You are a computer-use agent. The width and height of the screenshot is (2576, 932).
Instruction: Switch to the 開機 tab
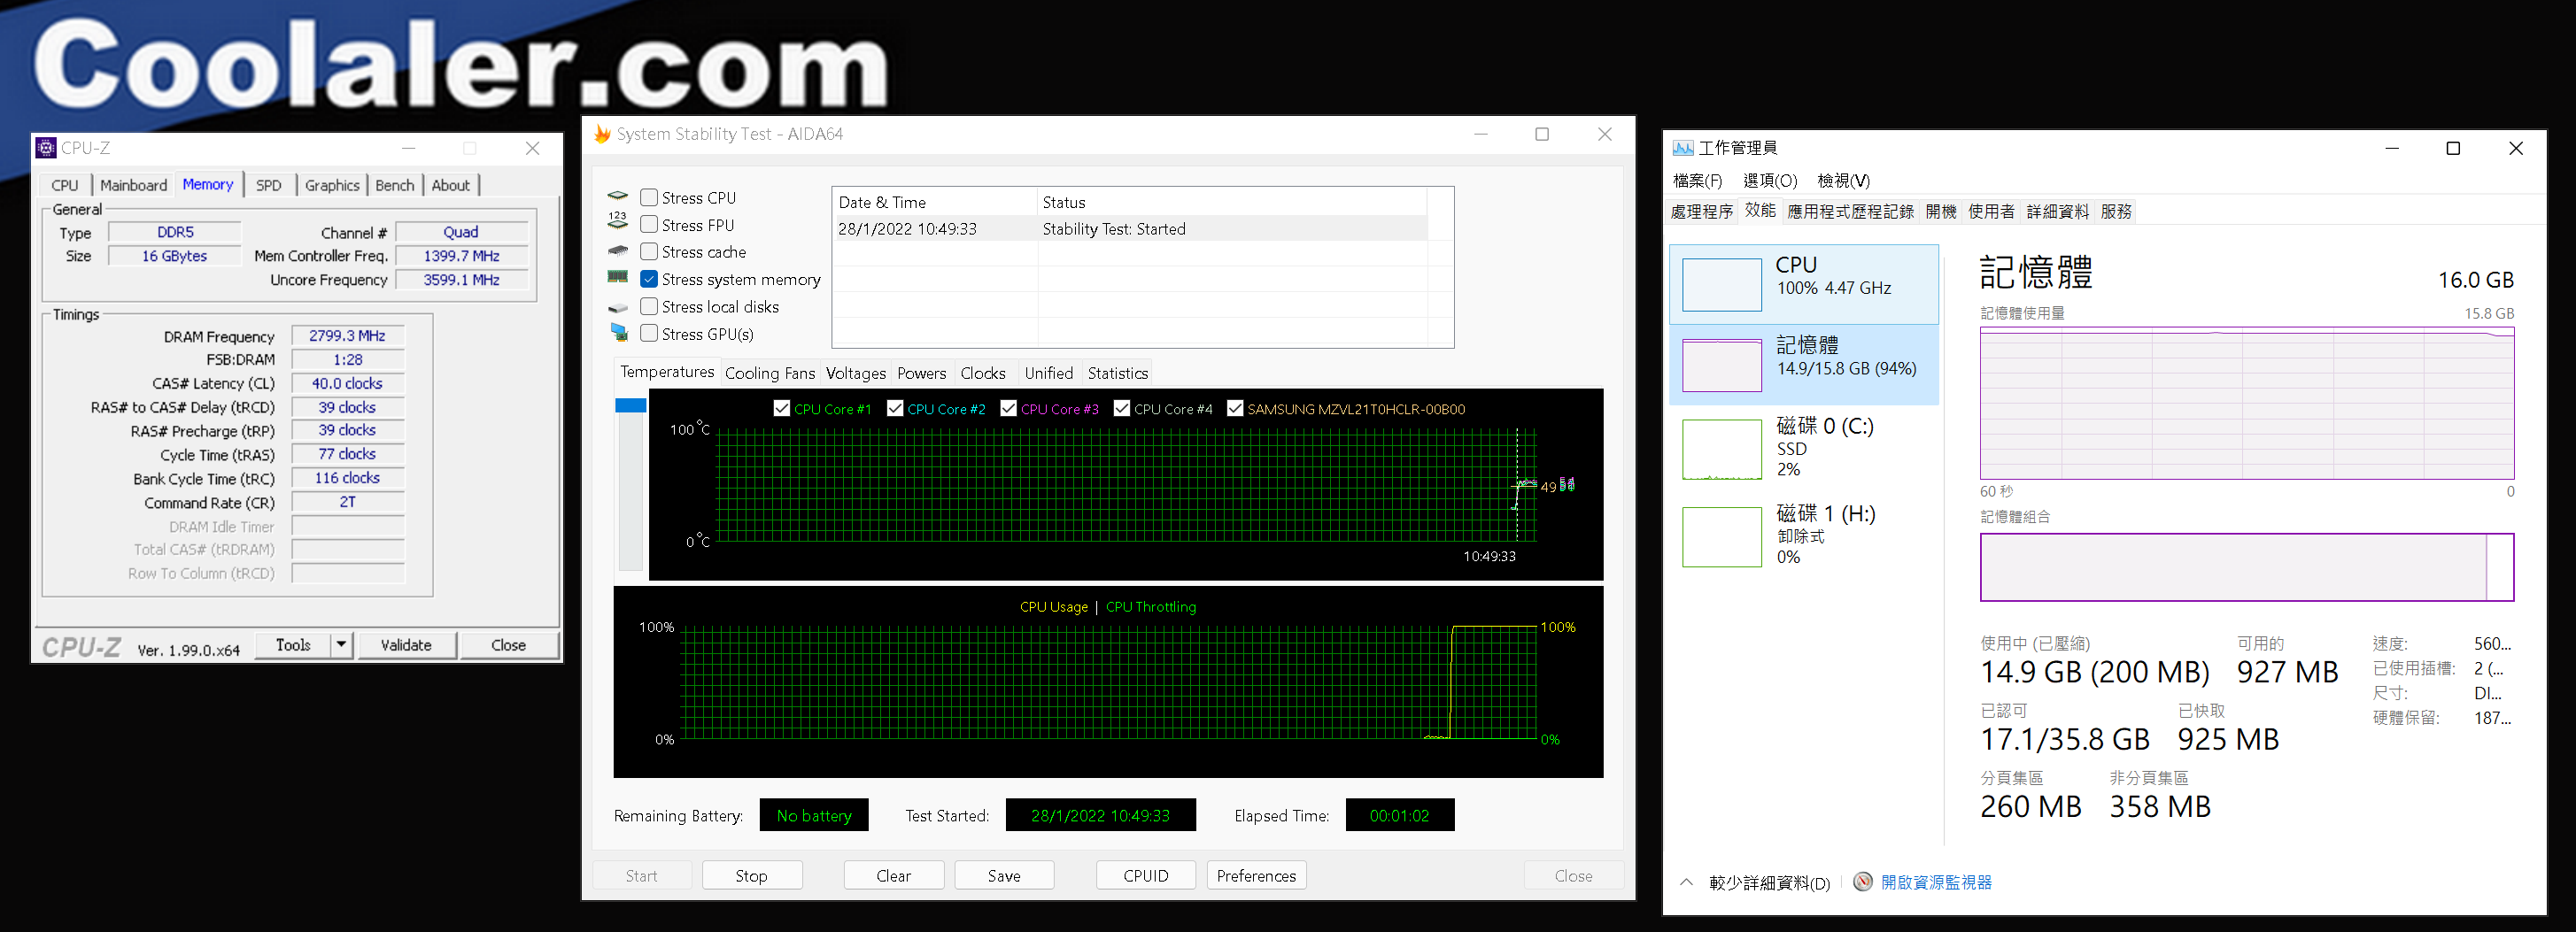pos(1940,212)
